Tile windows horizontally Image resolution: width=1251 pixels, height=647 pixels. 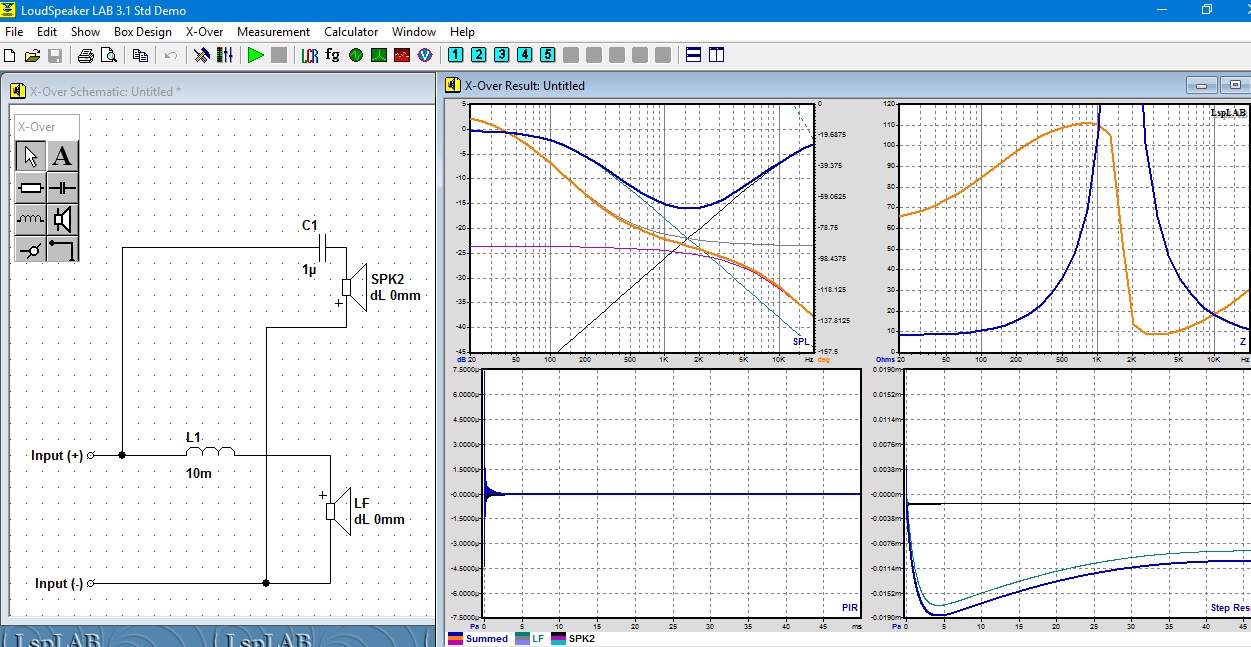694,55
